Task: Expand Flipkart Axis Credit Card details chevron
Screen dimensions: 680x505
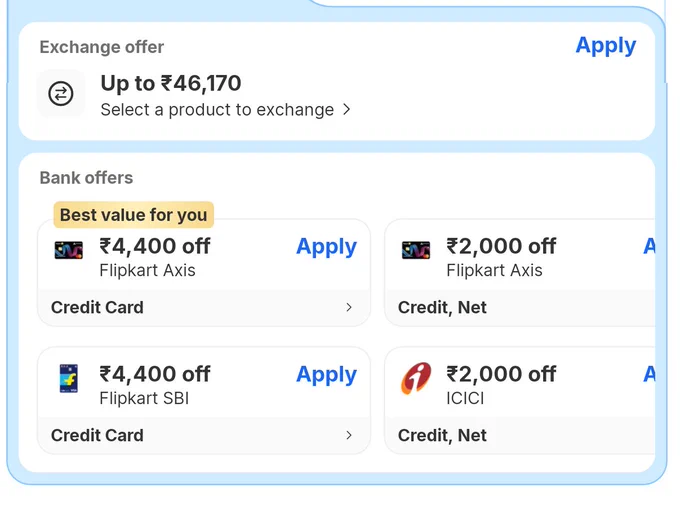Action: (x=349, y=307)
